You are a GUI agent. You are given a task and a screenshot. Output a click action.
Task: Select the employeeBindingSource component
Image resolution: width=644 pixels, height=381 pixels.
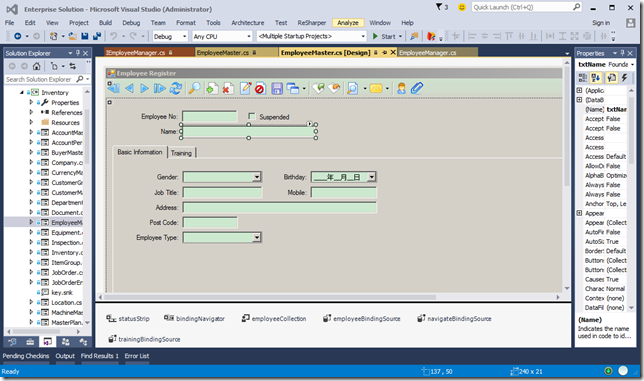[x=361, y=319]
